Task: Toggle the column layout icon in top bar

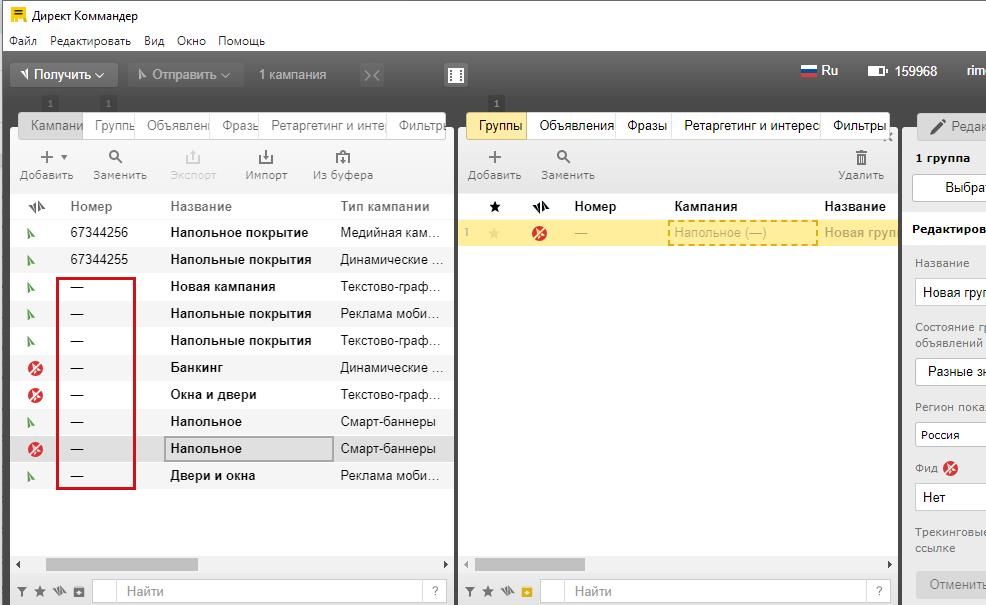Action: click(456, 75)
